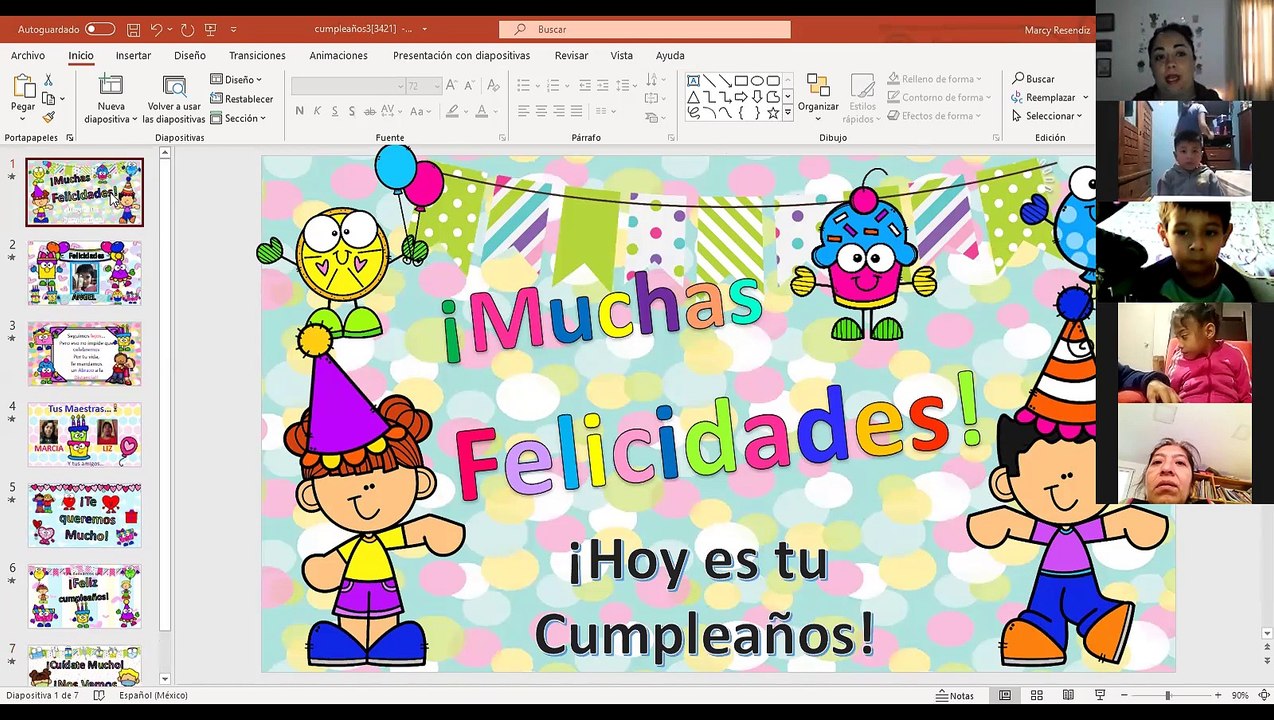Select the oval shape in gallery
Image resolution: width=1274 pixels, height=720 pixels.
(757, 80)
